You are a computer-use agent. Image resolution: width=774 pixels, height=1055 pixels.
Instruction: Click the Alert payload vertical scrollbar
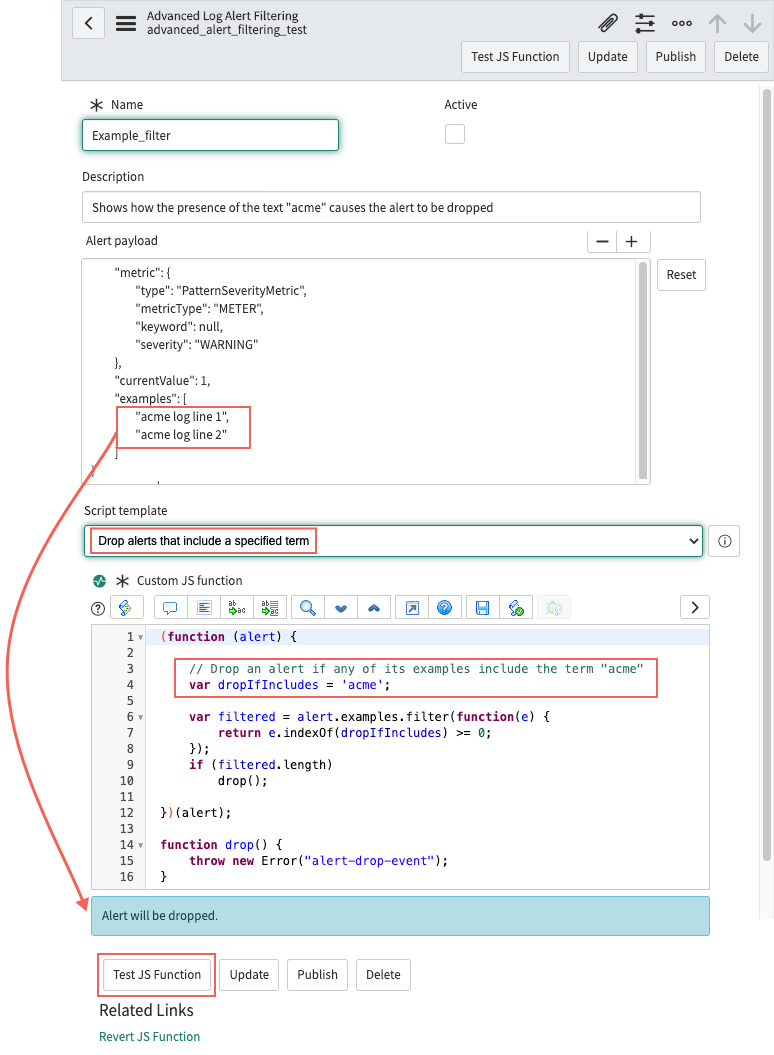pos(643,370)
